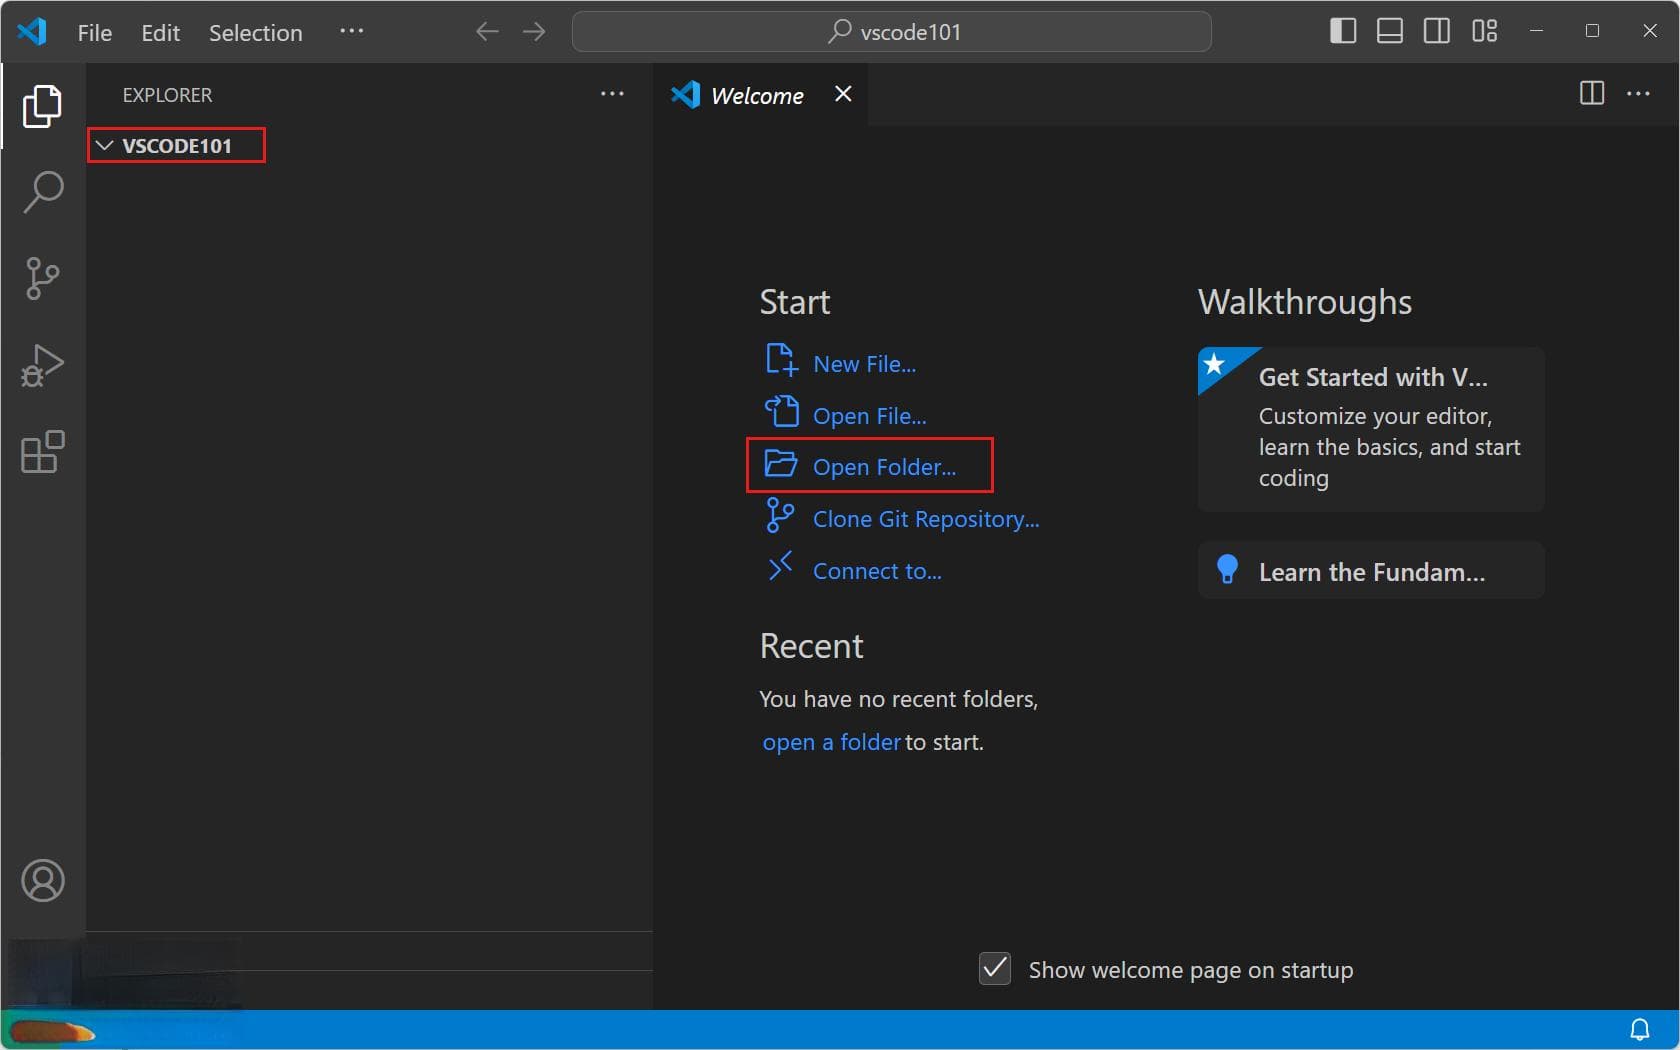This screenshot has height=1050, width=1680.
Task: Click the 'You have no recent folders,' text
Action: [898, 699]
